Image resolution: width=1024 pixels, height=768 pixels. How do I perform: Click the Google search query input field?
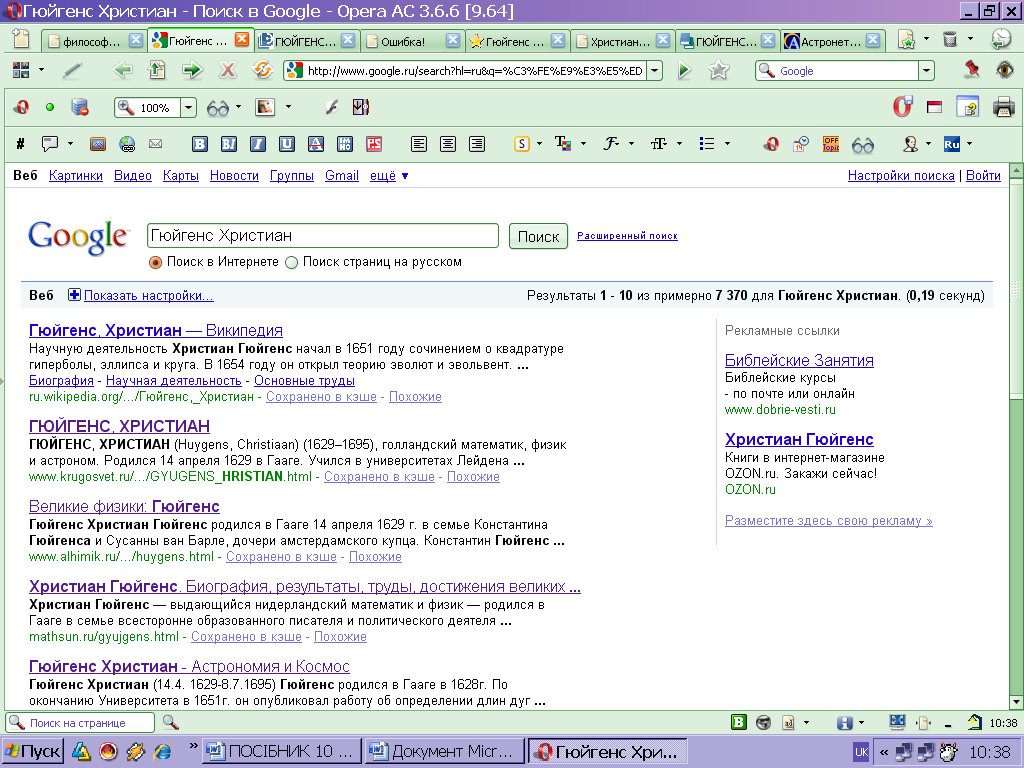(x=323, y=236)
